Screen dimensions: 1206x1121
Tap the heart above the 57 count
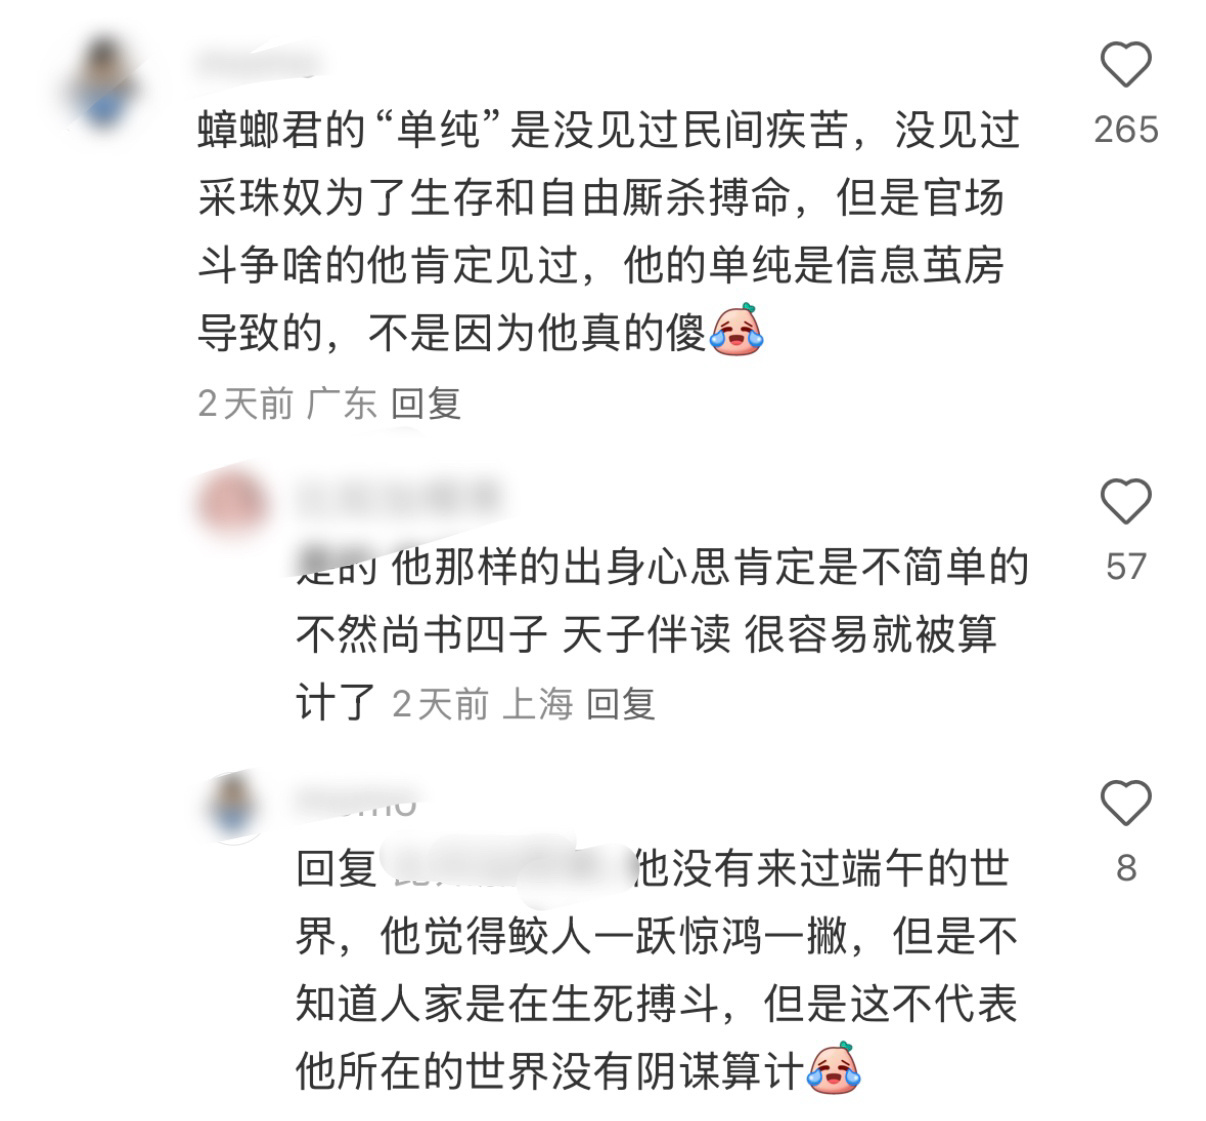tap(1126, 501)
